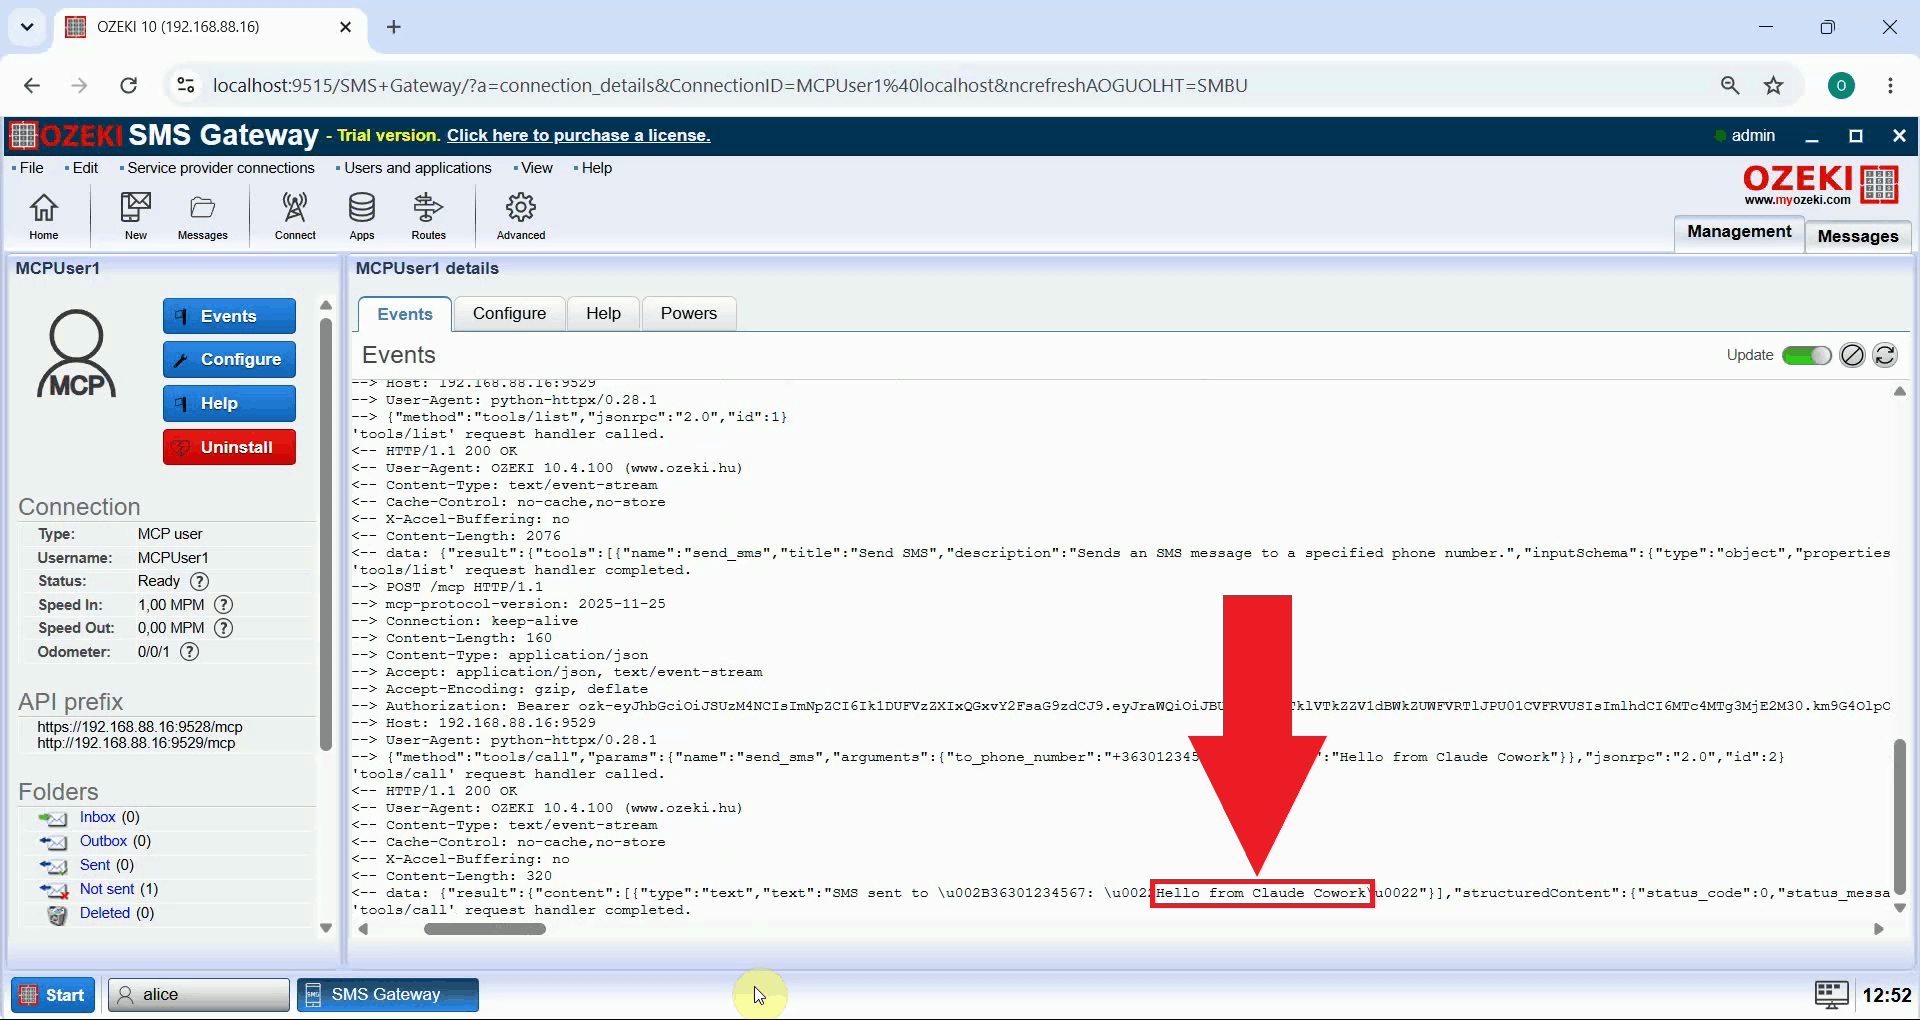Go back to the previous page
The height and width of the screenshot is (1020, 1920).
(x=32, y=85)
